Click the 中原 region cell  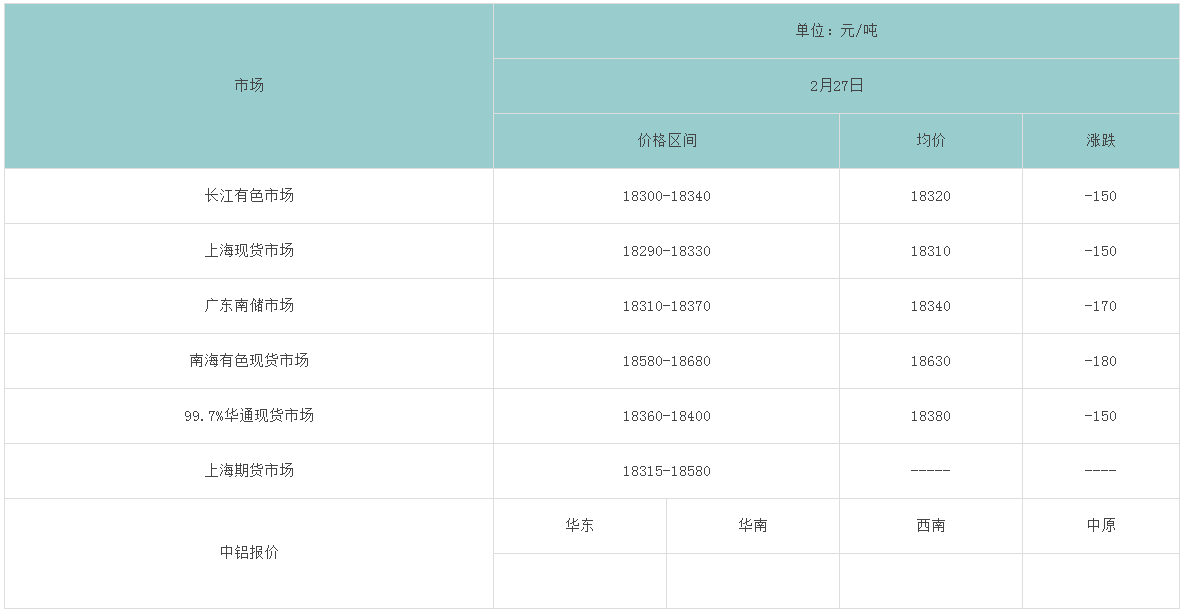point(1100,526)
